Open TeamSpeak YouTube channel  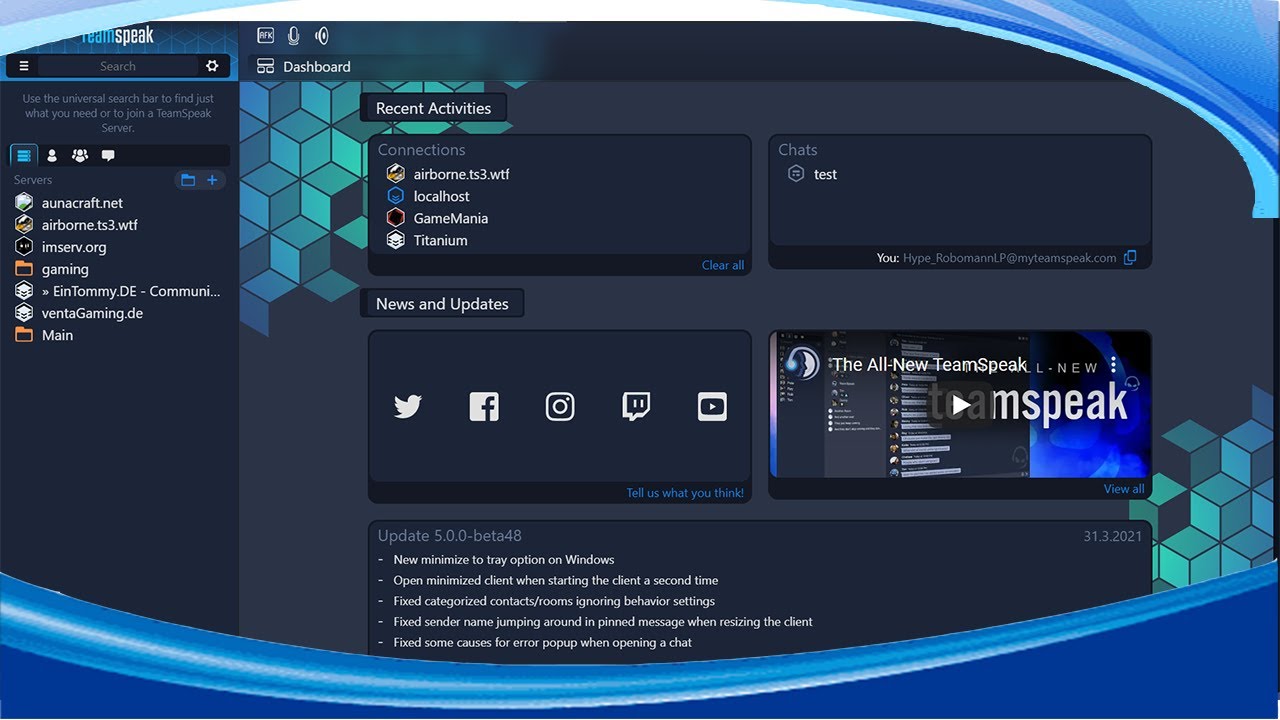[x=712, y=407]
